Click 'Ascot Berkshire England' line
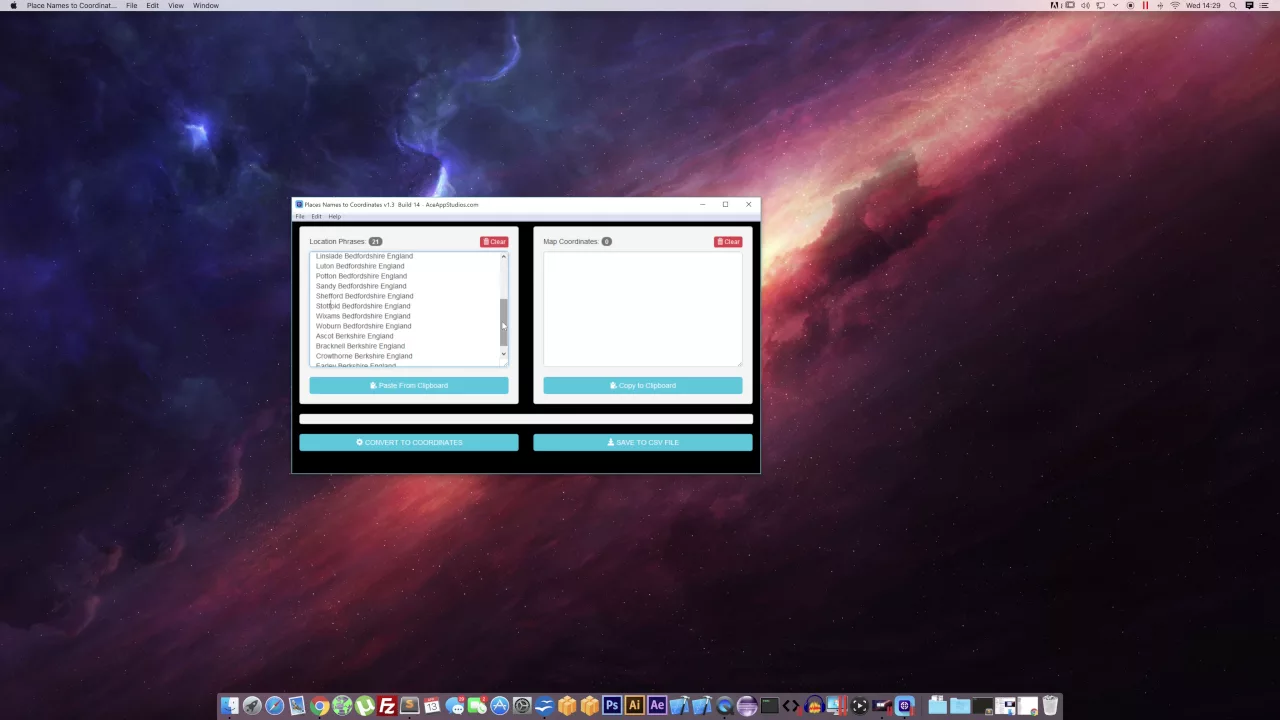Image resolution: width=1280 pixels, height=720 pixels. 354,336
